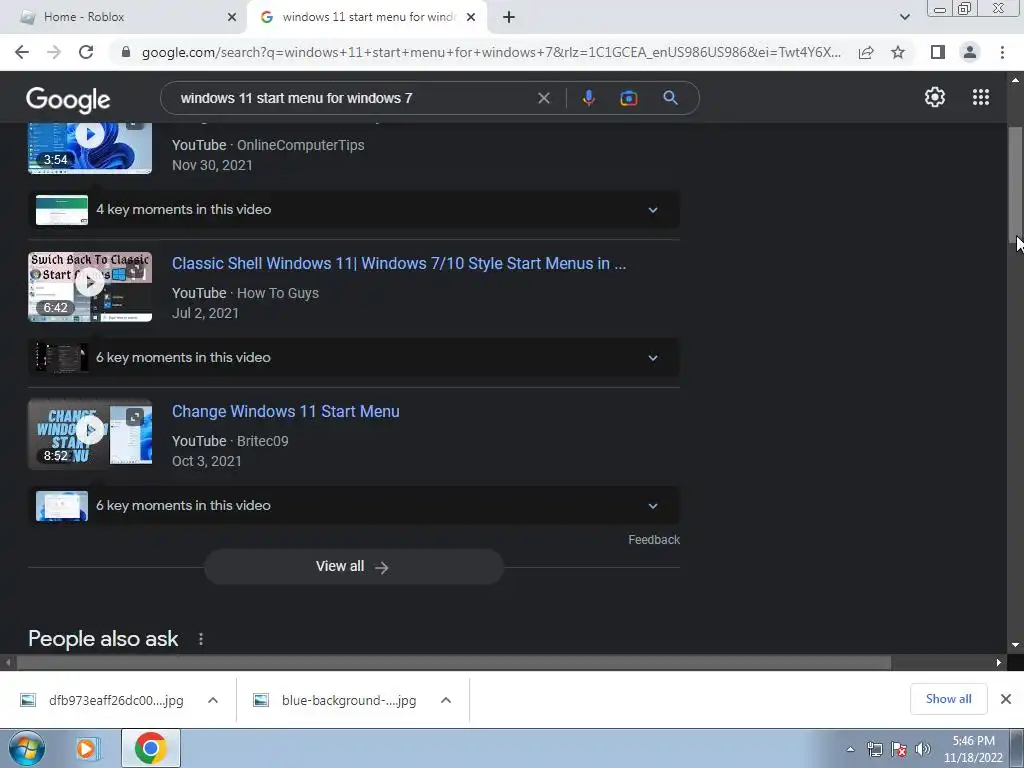The width and height of the screenshot is (1024, 768).
Task: Submit search with the magnifier icon
Action: (670, 98)
